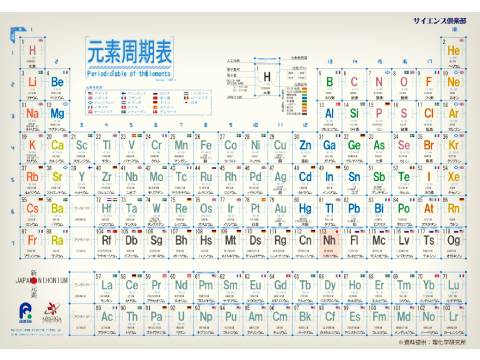The image size is (480, 360).
Task: Select the Gold Au cell
Action: (280, 211)
